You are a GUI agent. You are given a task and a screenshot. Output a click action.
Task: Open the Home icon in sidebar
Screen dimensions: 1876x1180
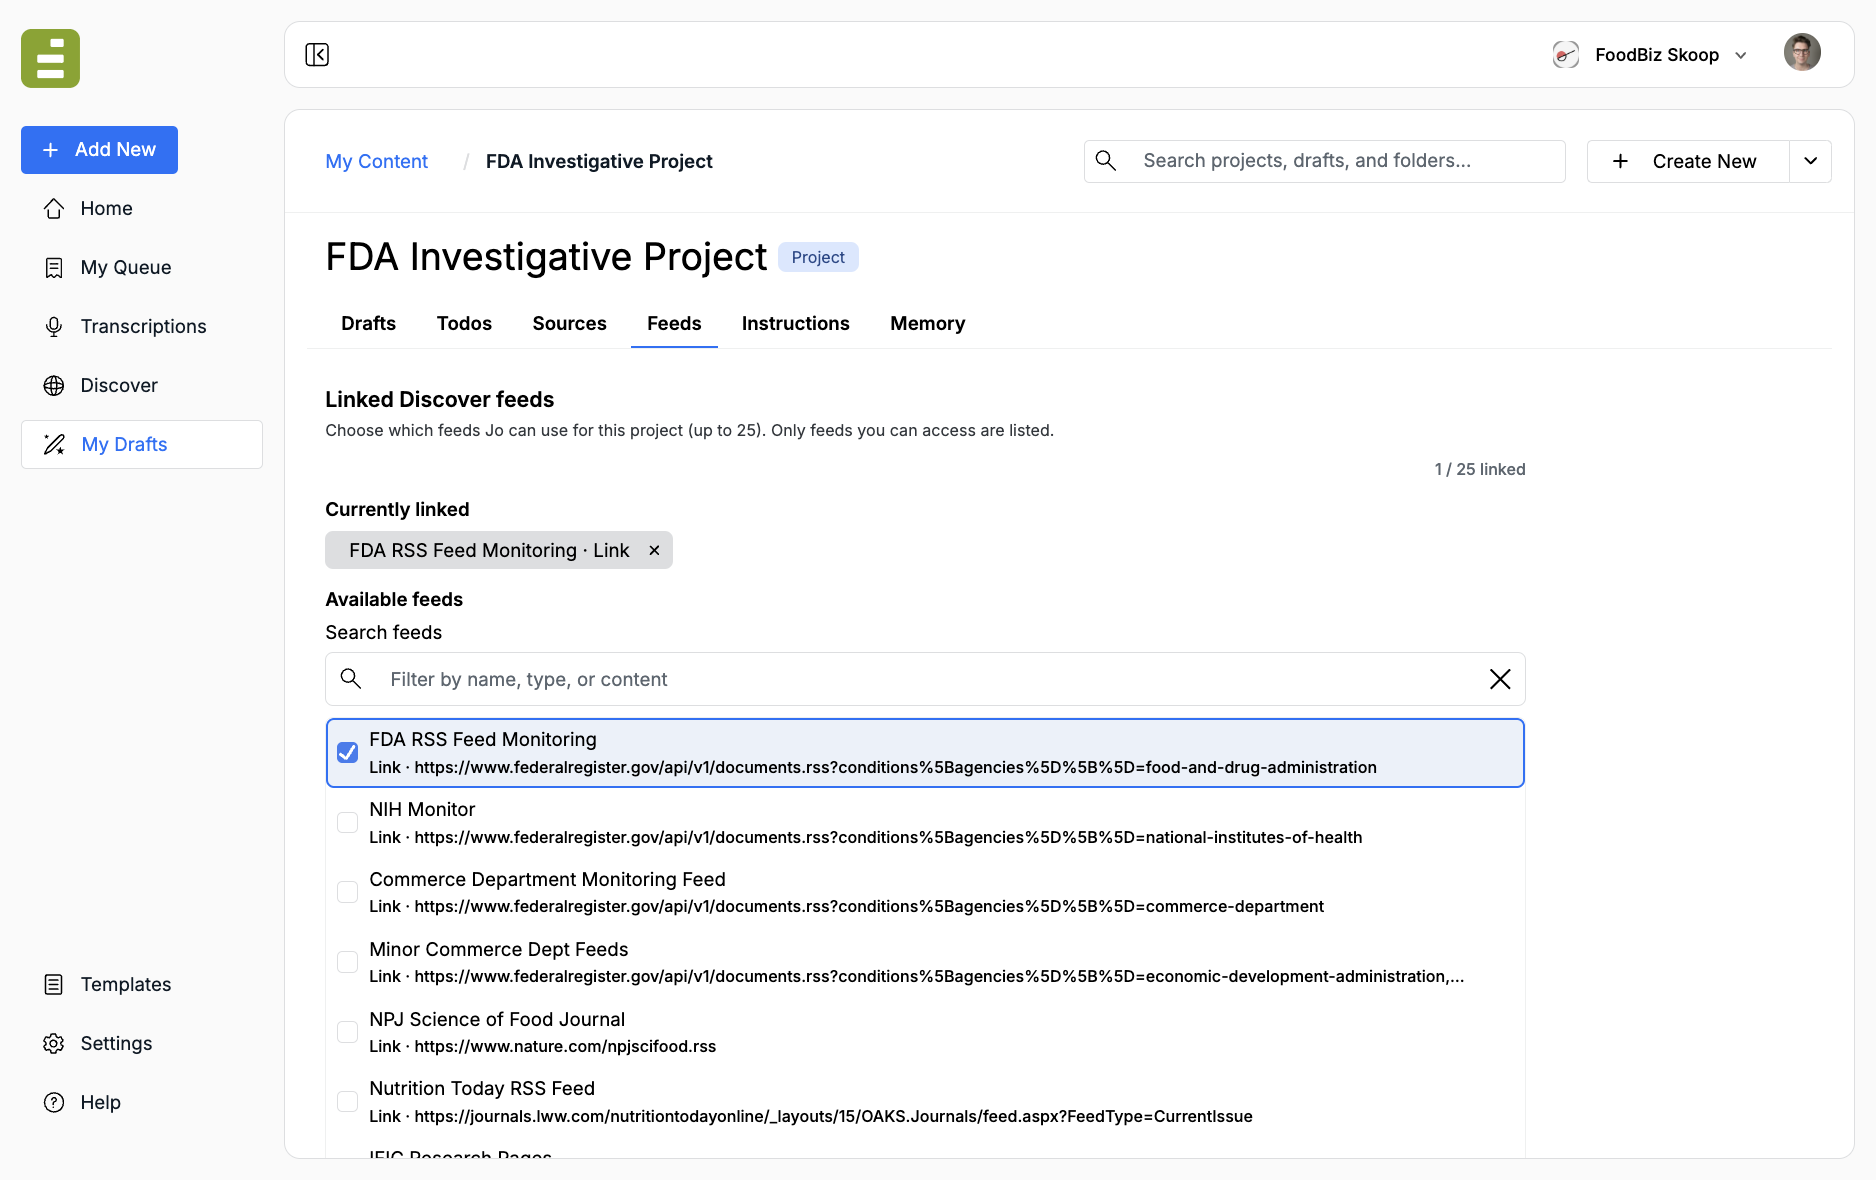coord(54,208)
